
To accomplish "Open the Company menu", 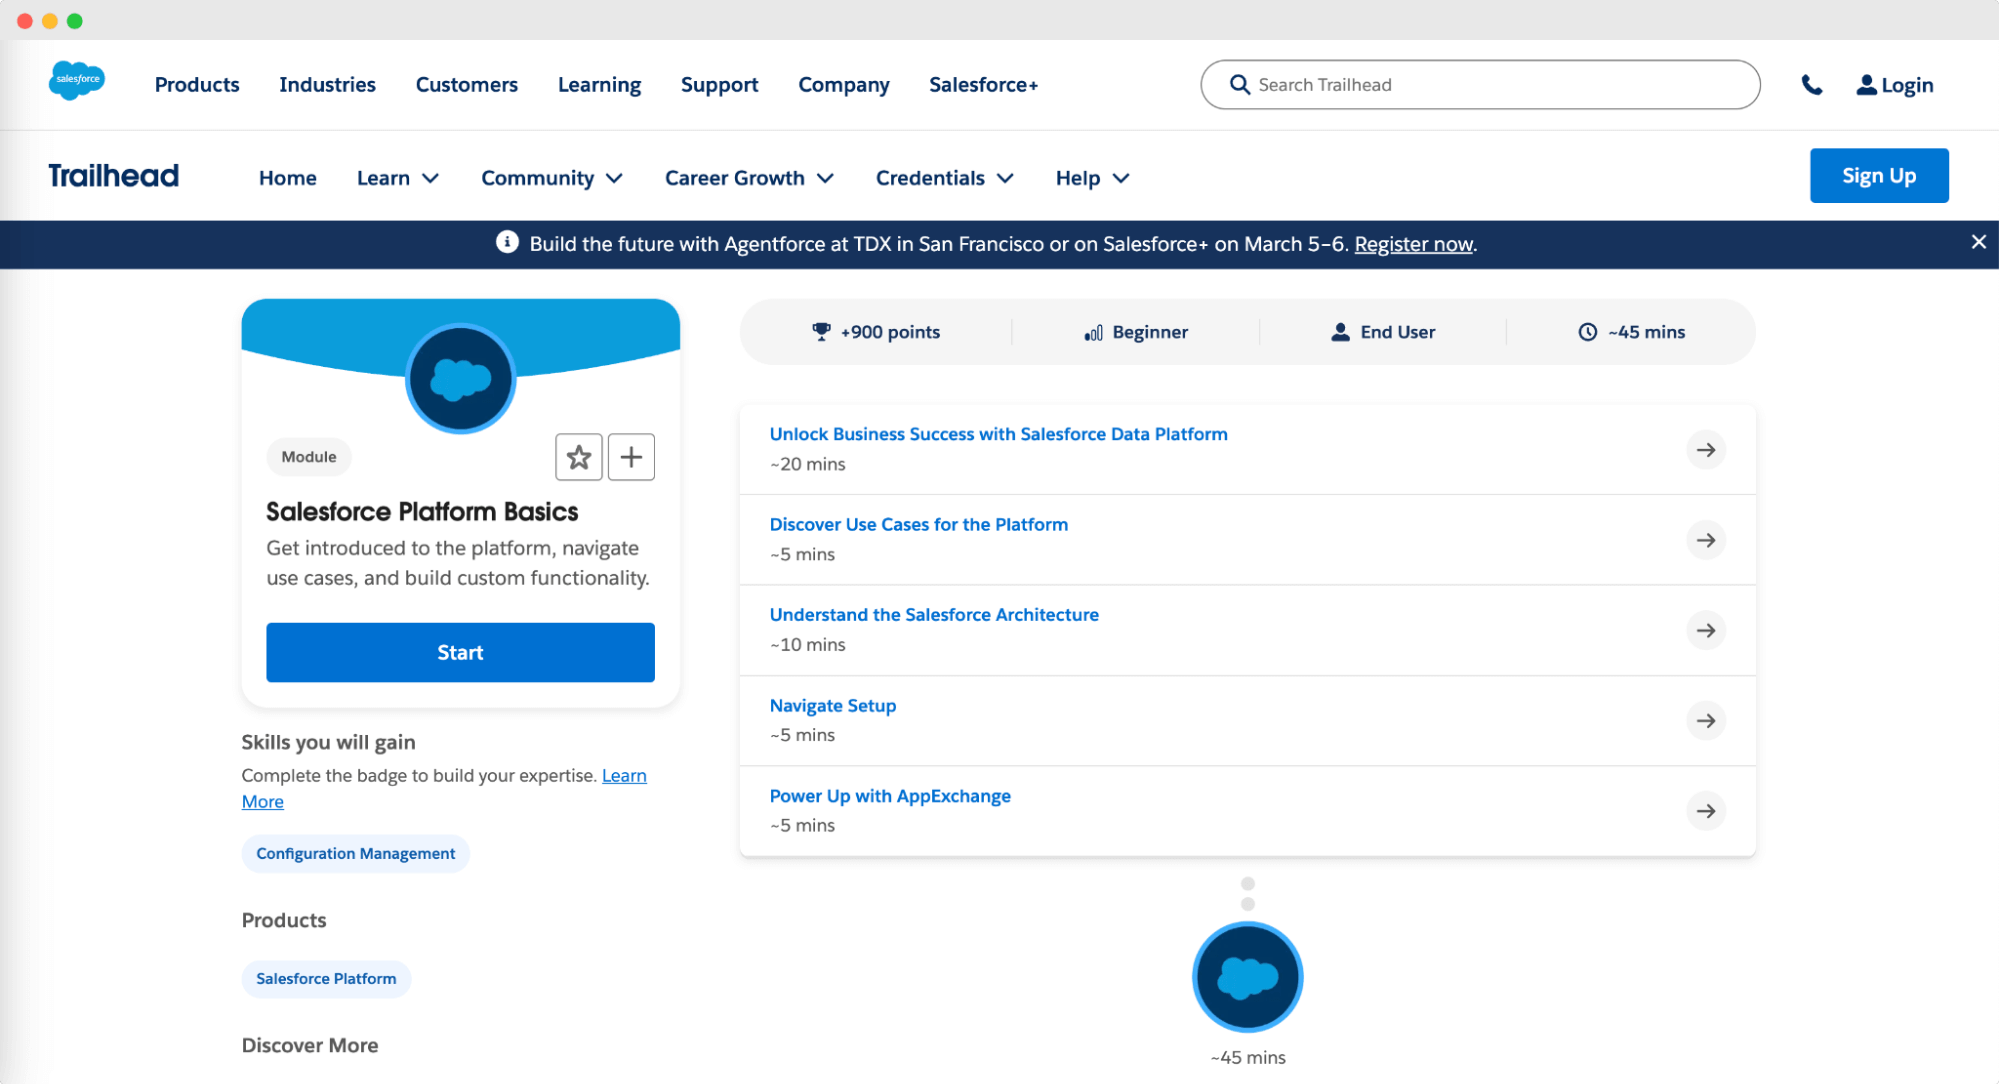I will [x=843, y=85].
